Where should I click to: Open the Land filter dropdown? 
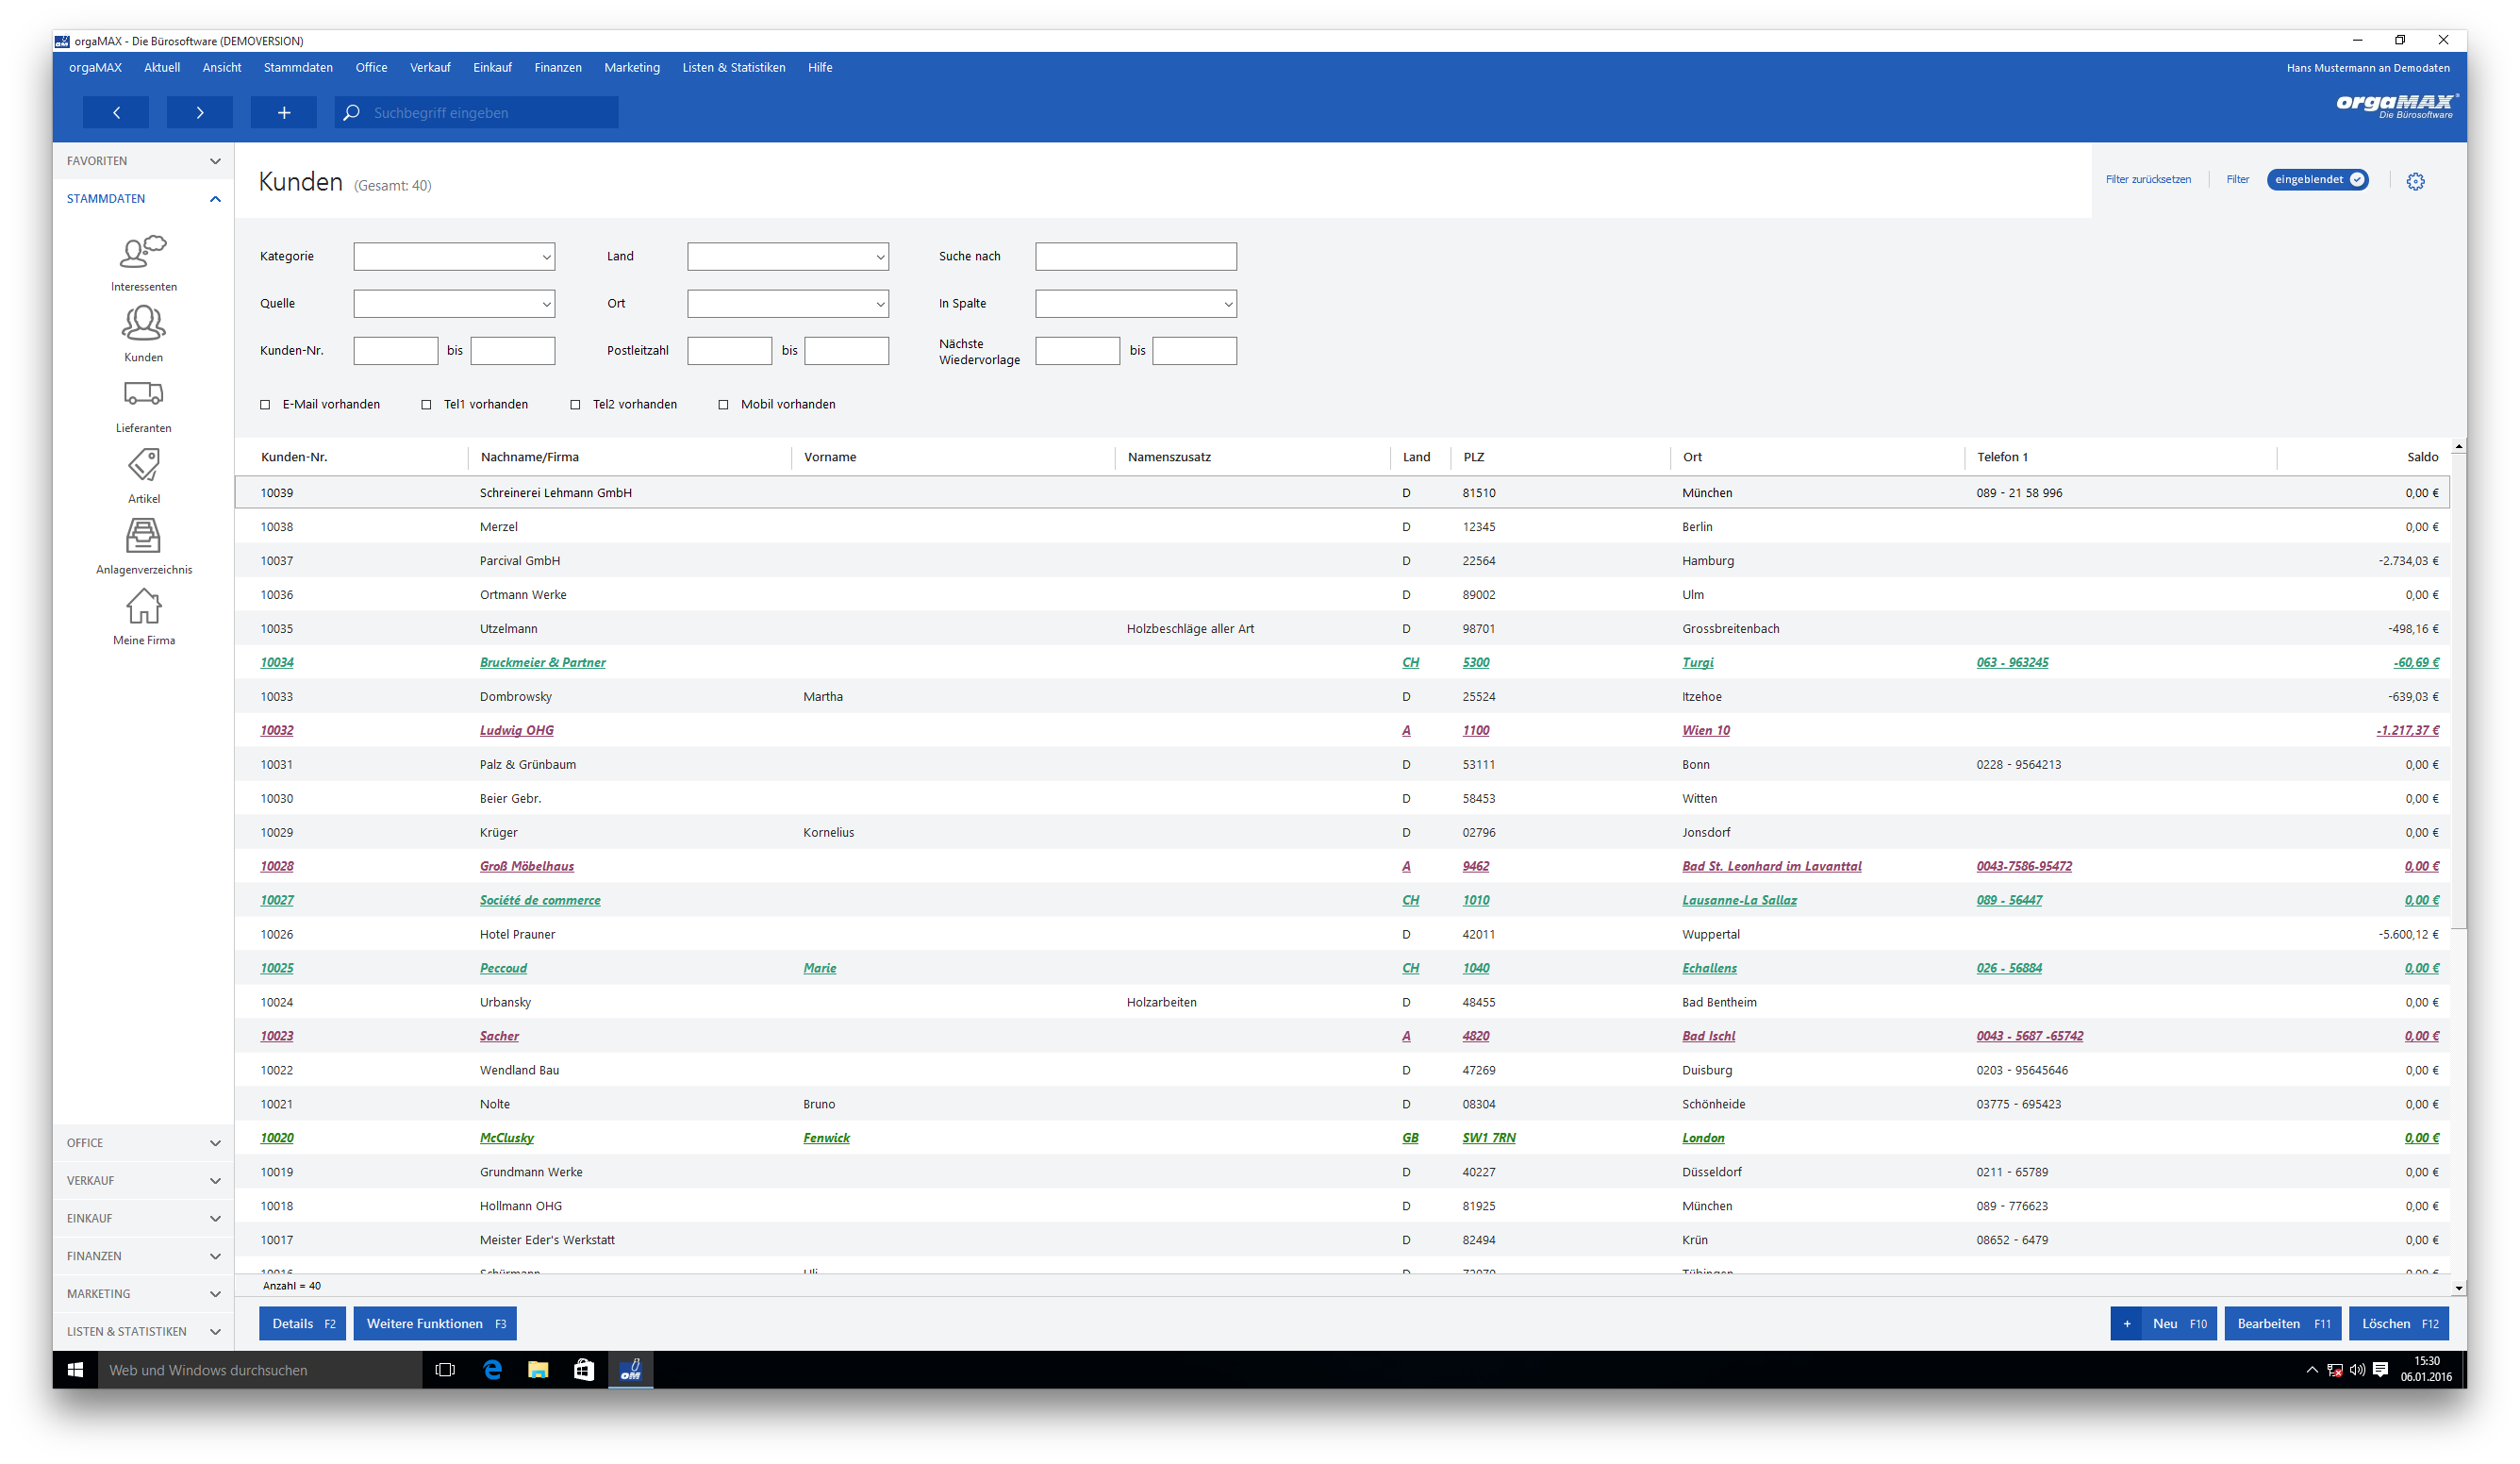pyautogui.click(x=788, y=257)
